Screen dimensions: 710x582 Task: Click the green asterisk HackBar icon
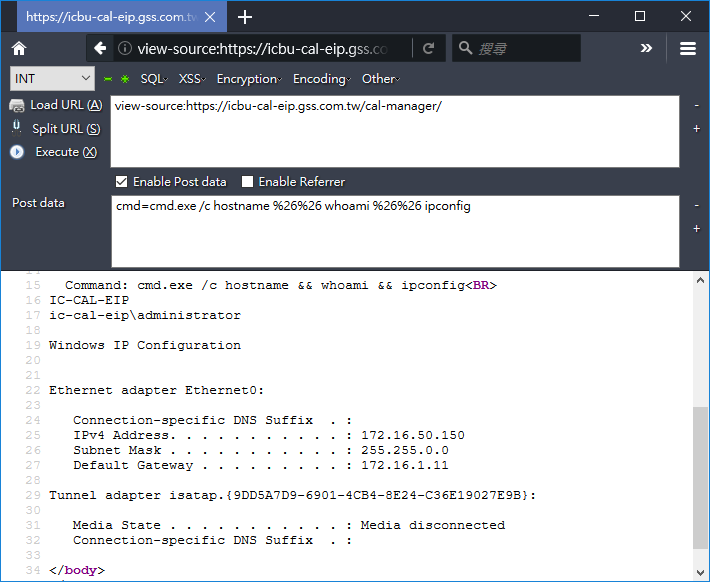(125, 79)
